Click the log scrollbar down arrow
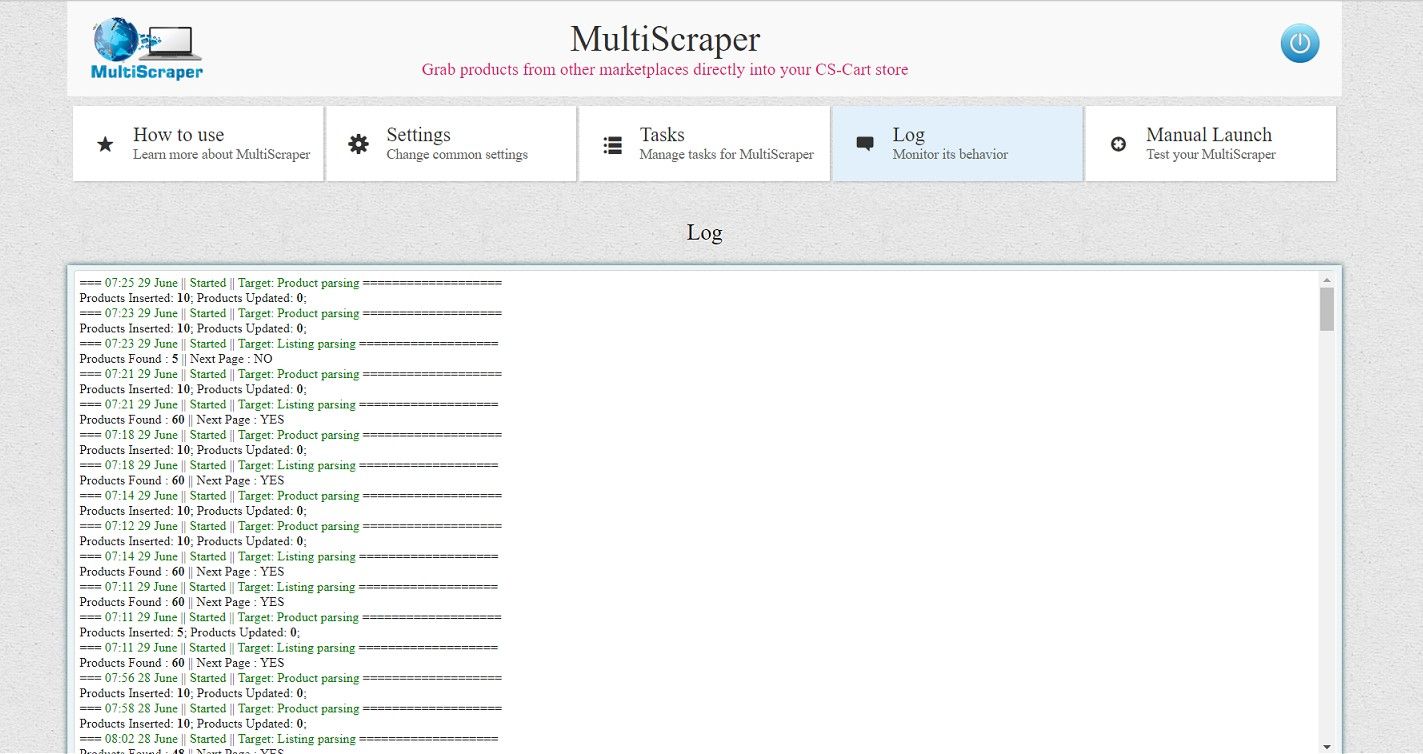The width and height of the screenshot is (1423, 754). pos(1327,746)
